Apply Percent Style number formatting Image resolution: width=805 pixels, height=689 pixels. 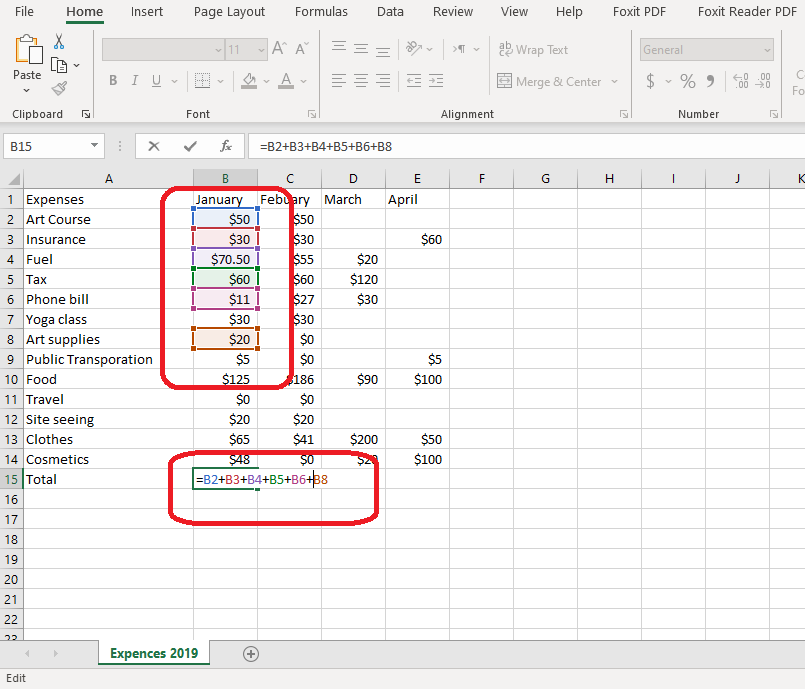click(688, 81)
